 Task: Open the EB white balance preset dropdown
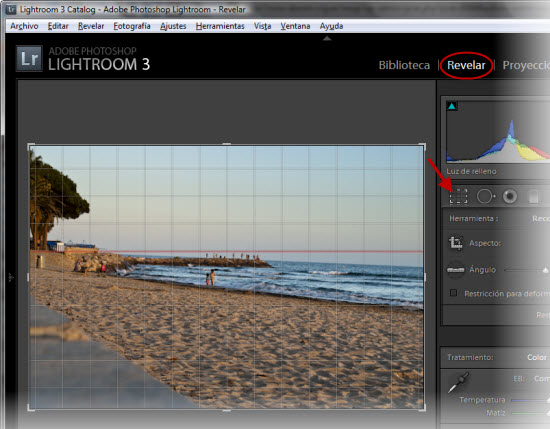[x=542, y=379]
